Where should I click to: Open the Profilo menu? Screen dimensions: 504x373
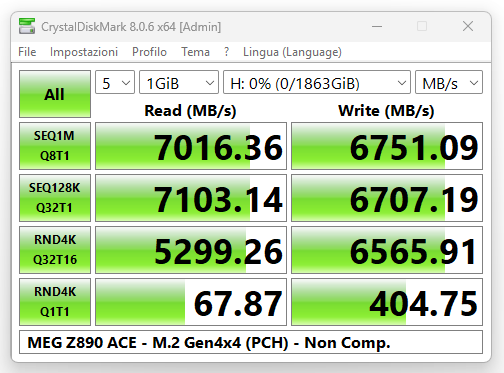pyautogui.click(x=149, y=52)
